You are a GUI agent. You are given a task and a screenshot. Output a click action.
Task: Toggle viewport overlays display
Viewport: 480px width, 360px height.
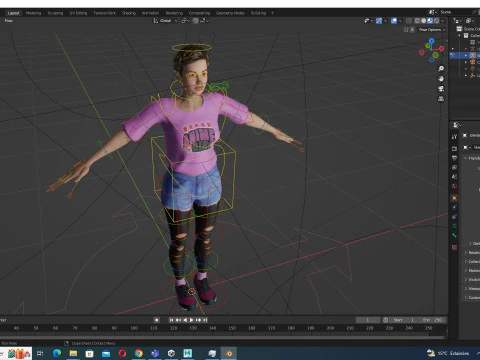[x=394, y=21]
